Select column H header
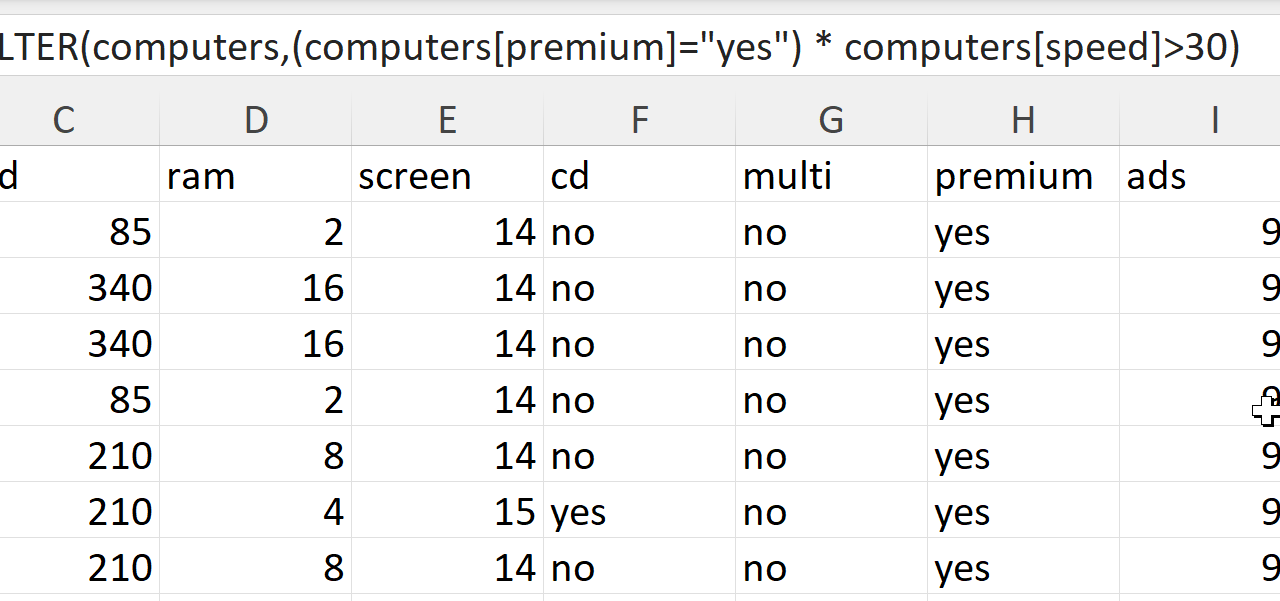 click(x=1022, y=120)
